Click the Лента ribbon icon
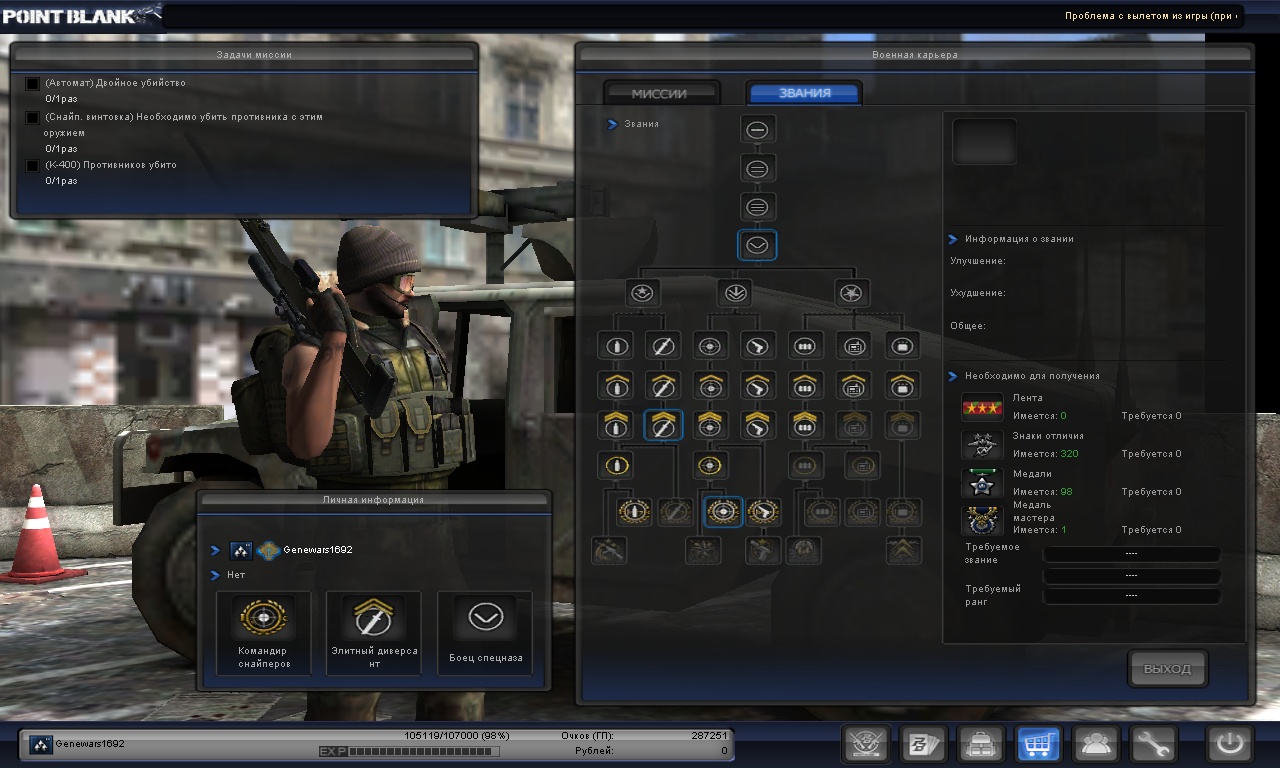 click(x=982, y=408)
